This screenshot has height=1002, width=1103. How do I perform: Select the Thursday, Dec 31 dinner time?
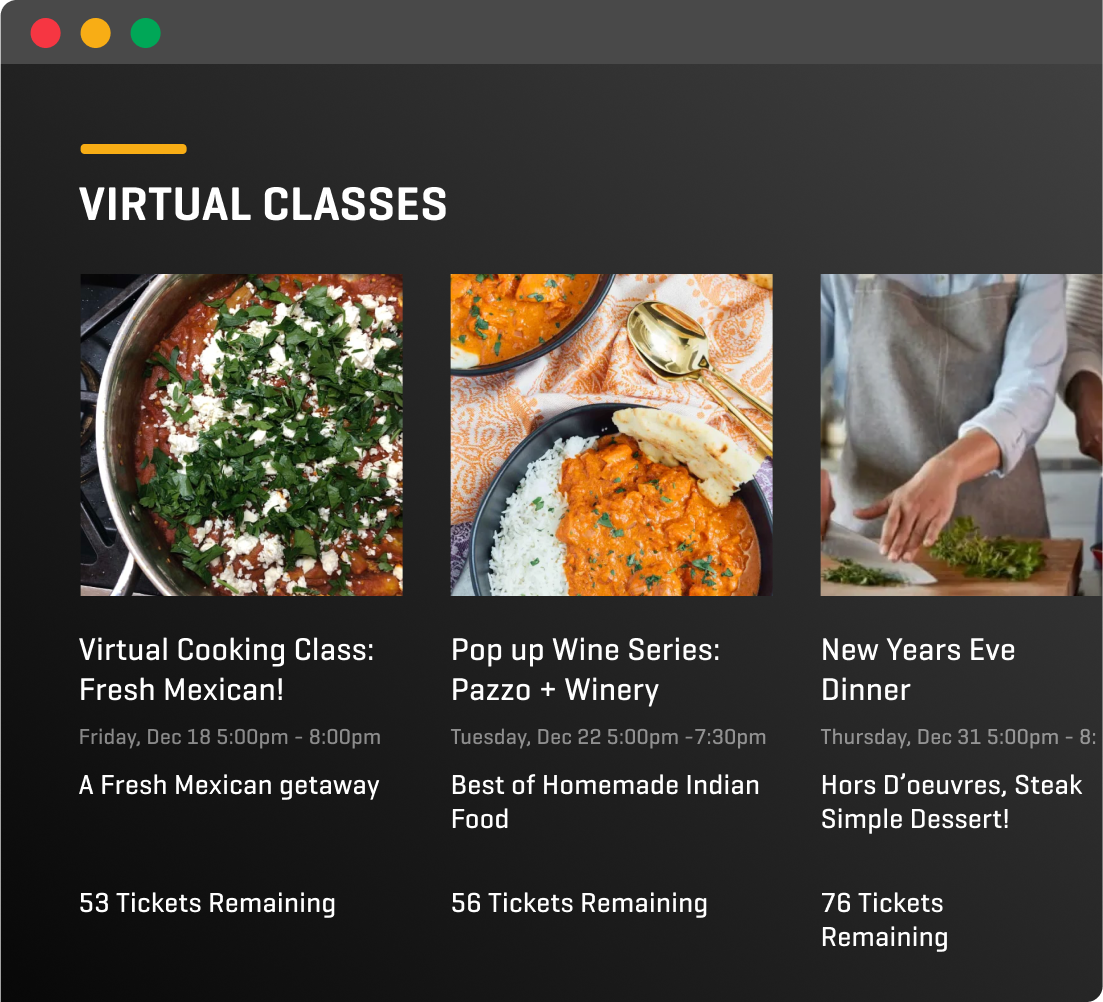pos(959,737)
